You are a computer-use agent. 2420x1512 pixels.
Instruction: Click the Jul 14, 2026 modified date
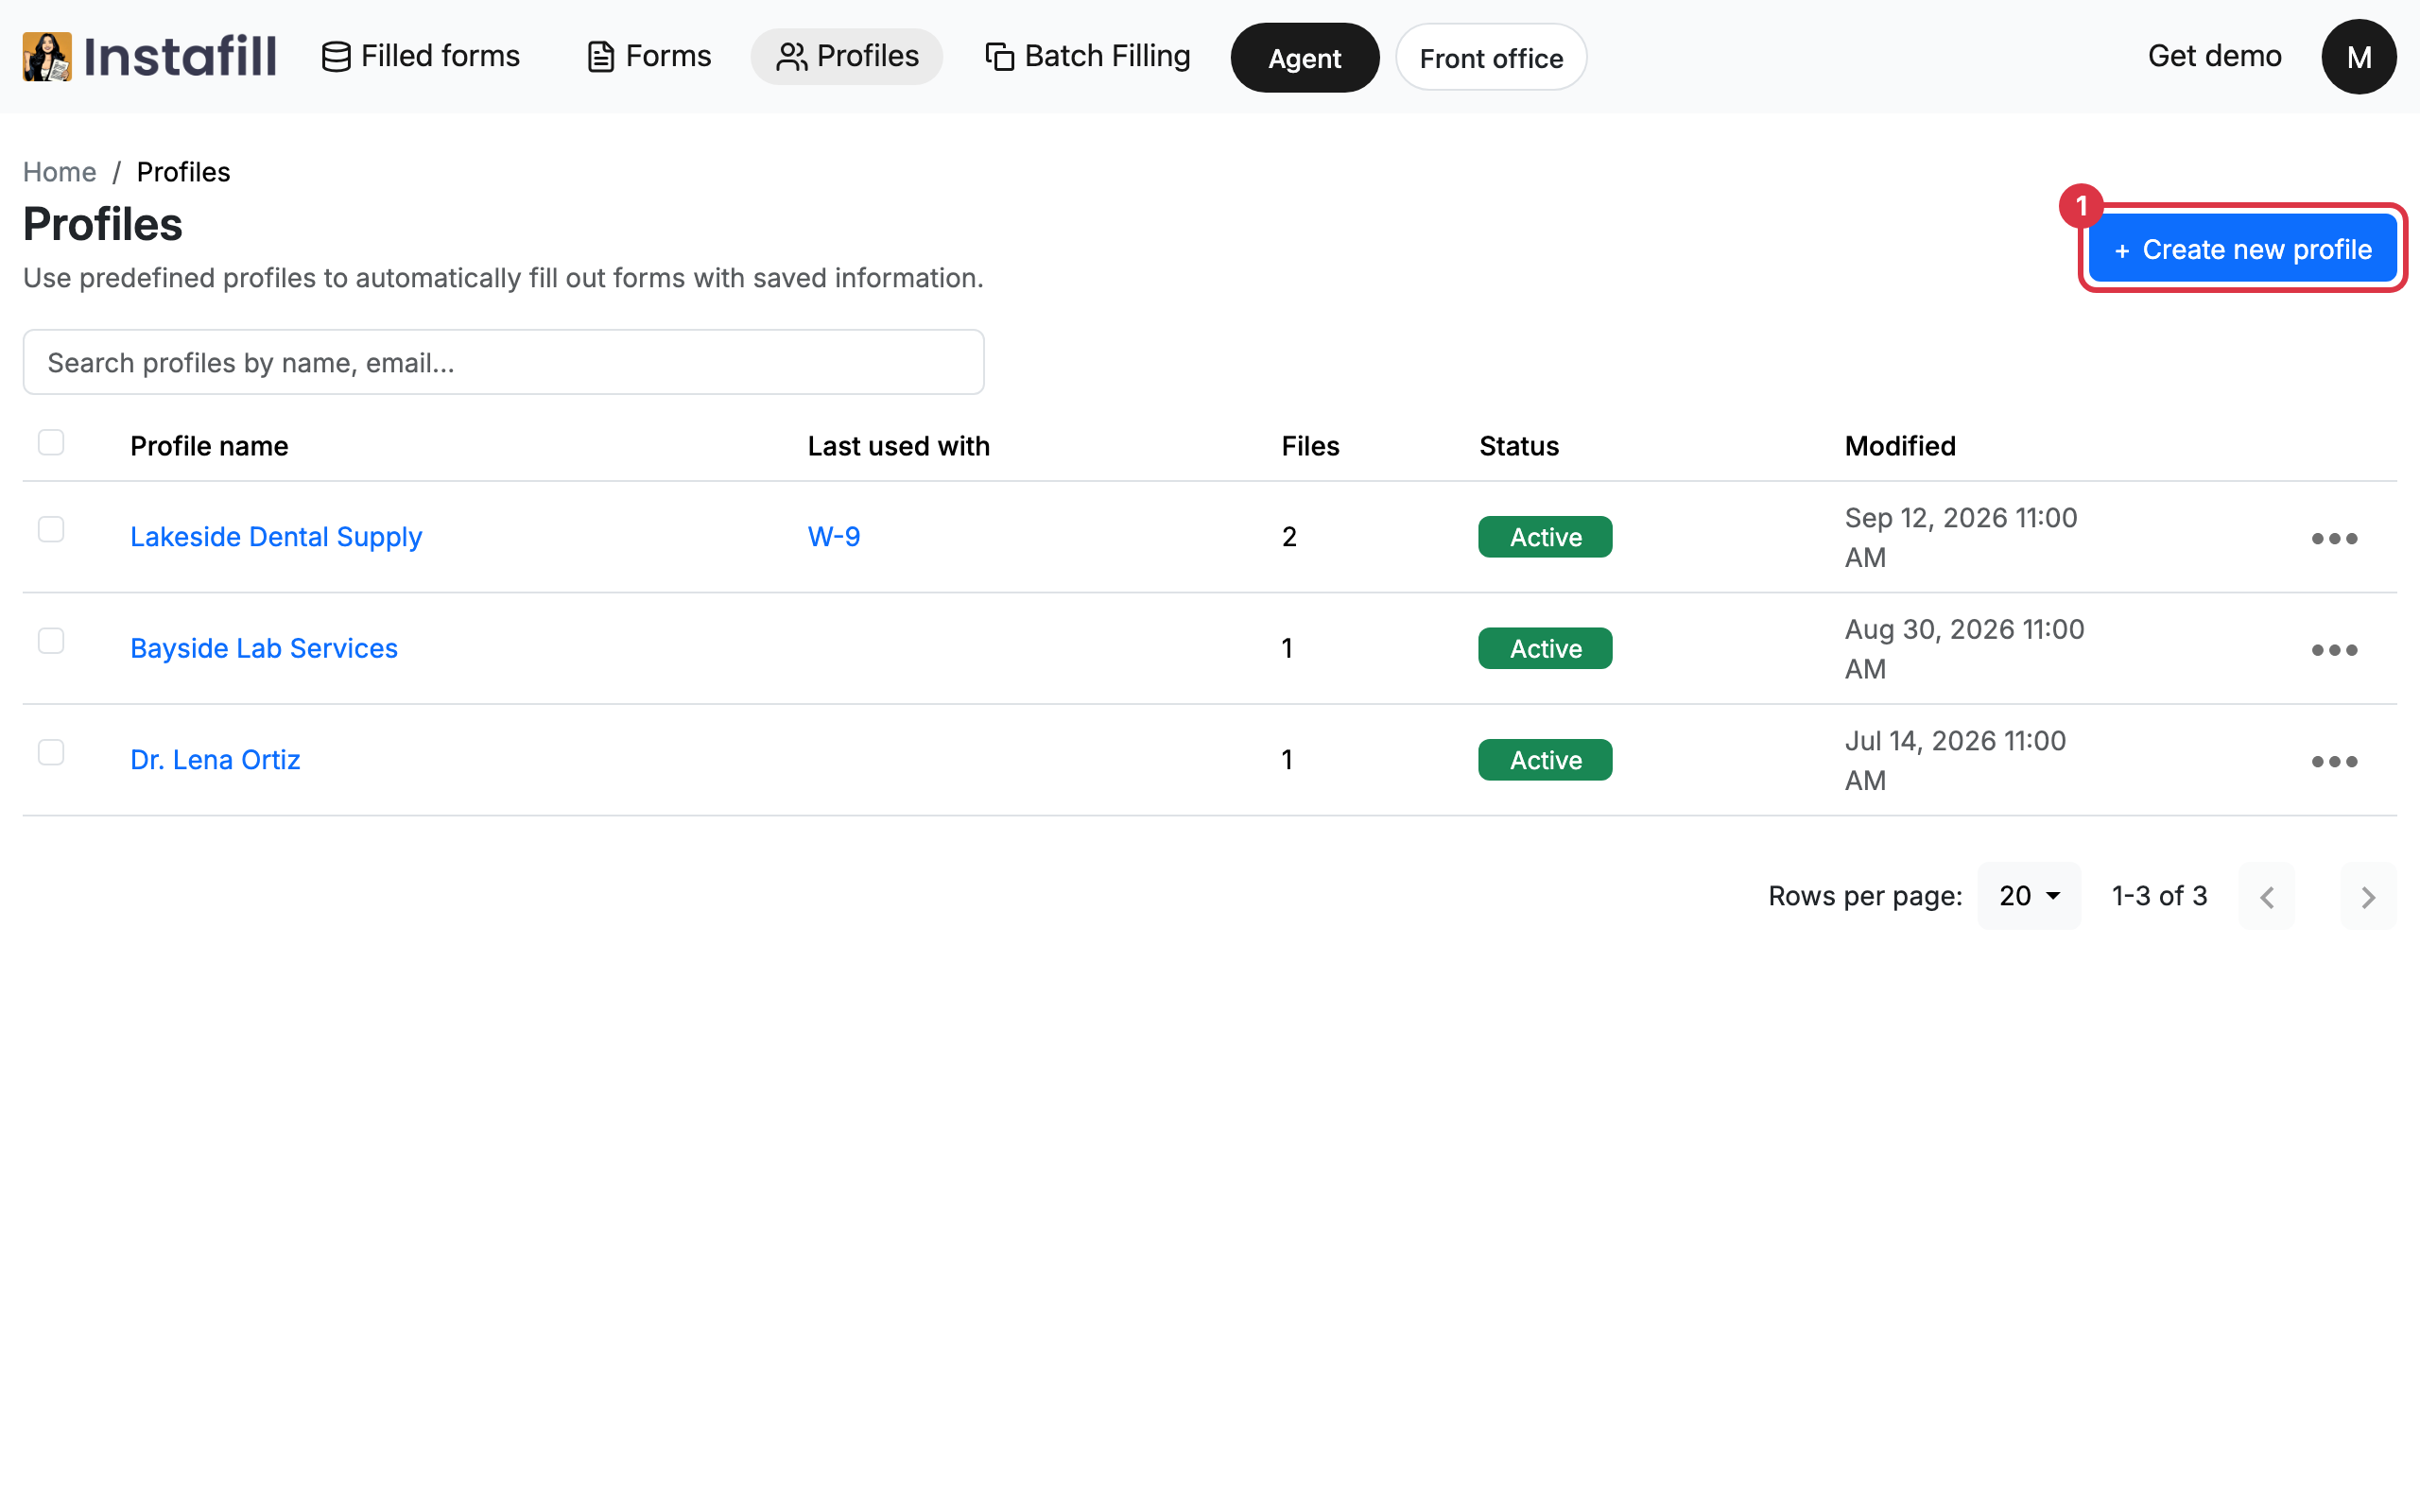[1955, 760]
